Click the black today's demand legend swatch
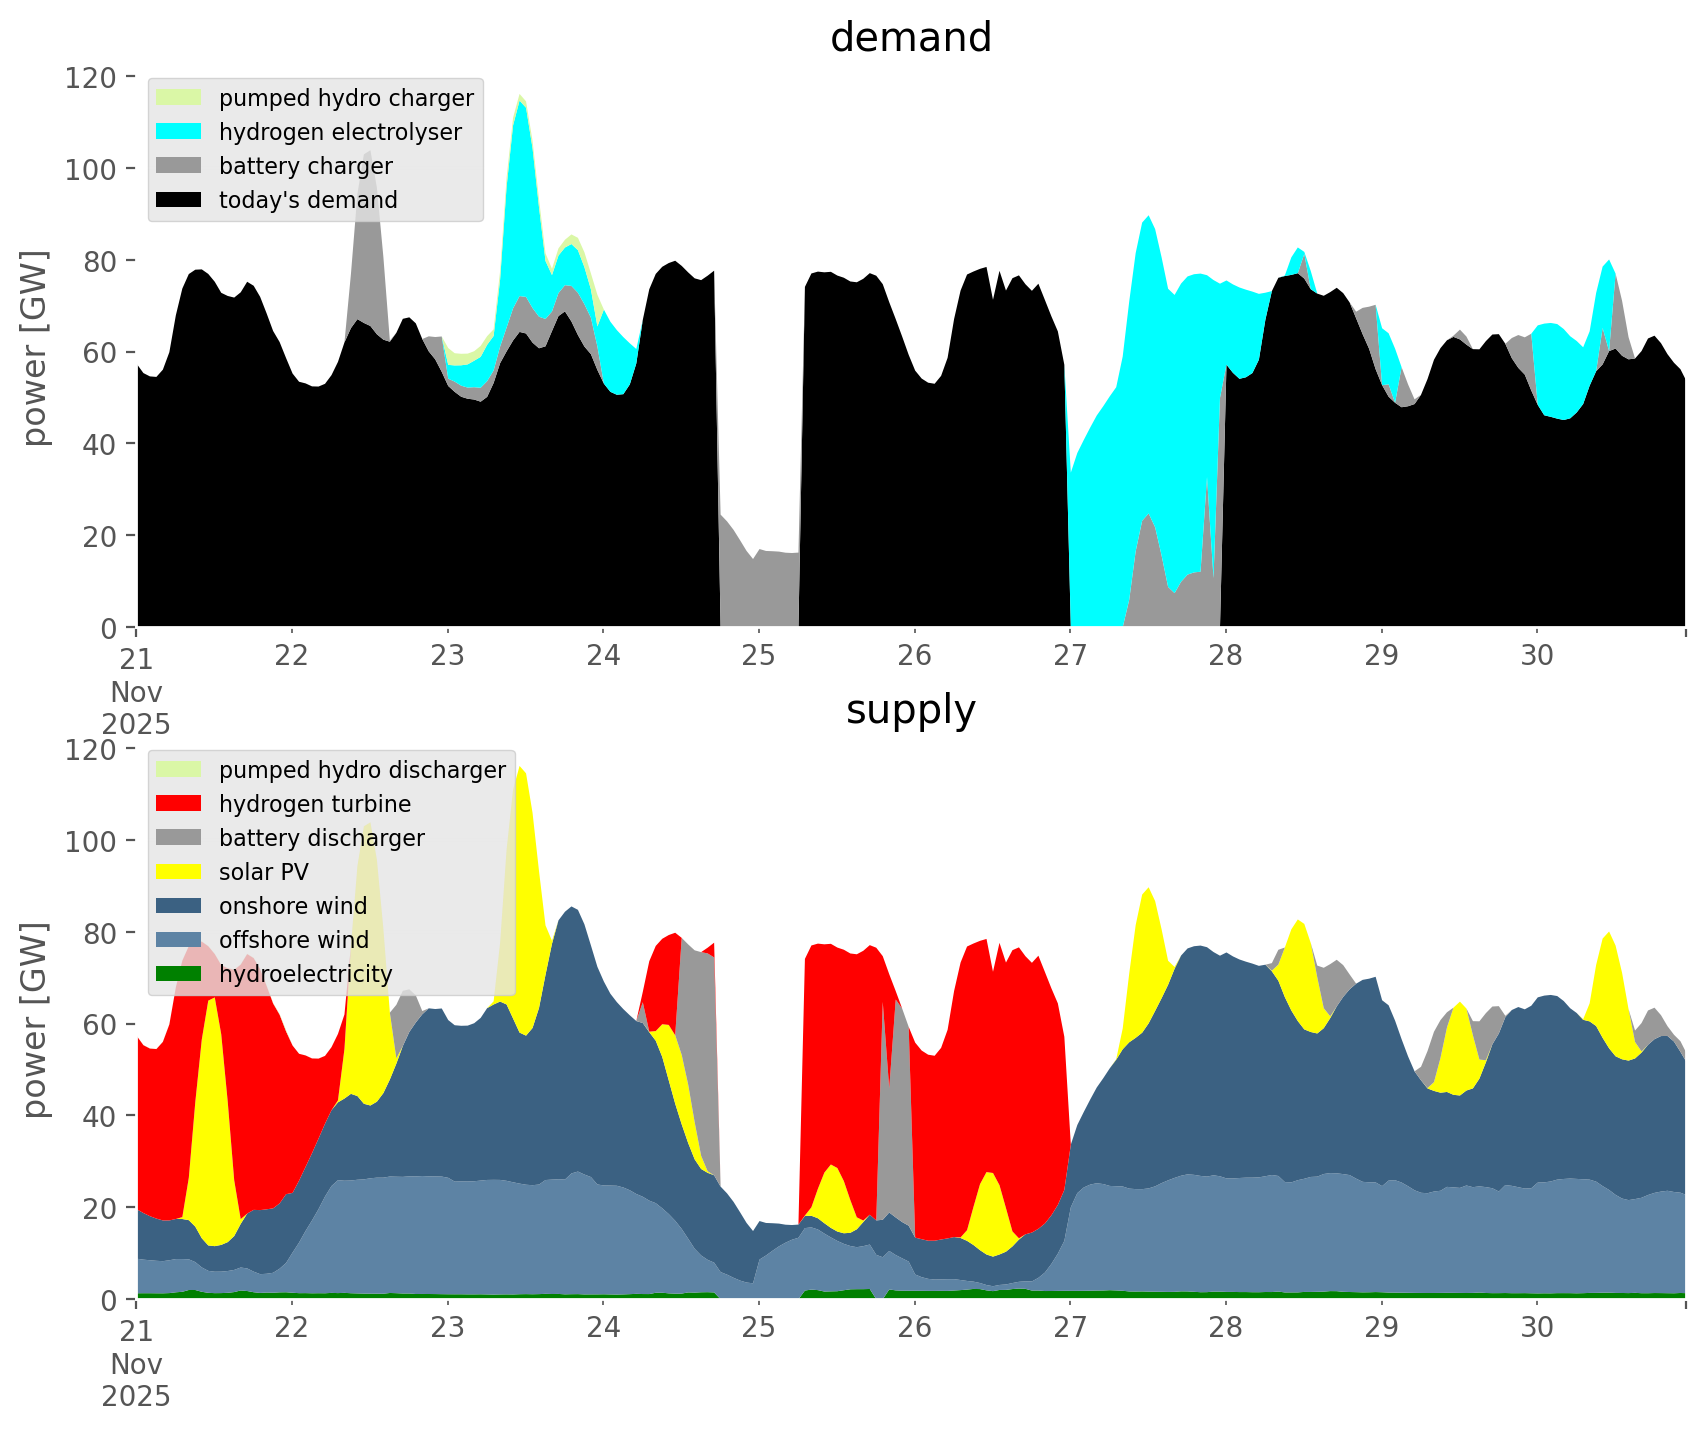Screen dimensions: 1706x1431 coord(179,200)
